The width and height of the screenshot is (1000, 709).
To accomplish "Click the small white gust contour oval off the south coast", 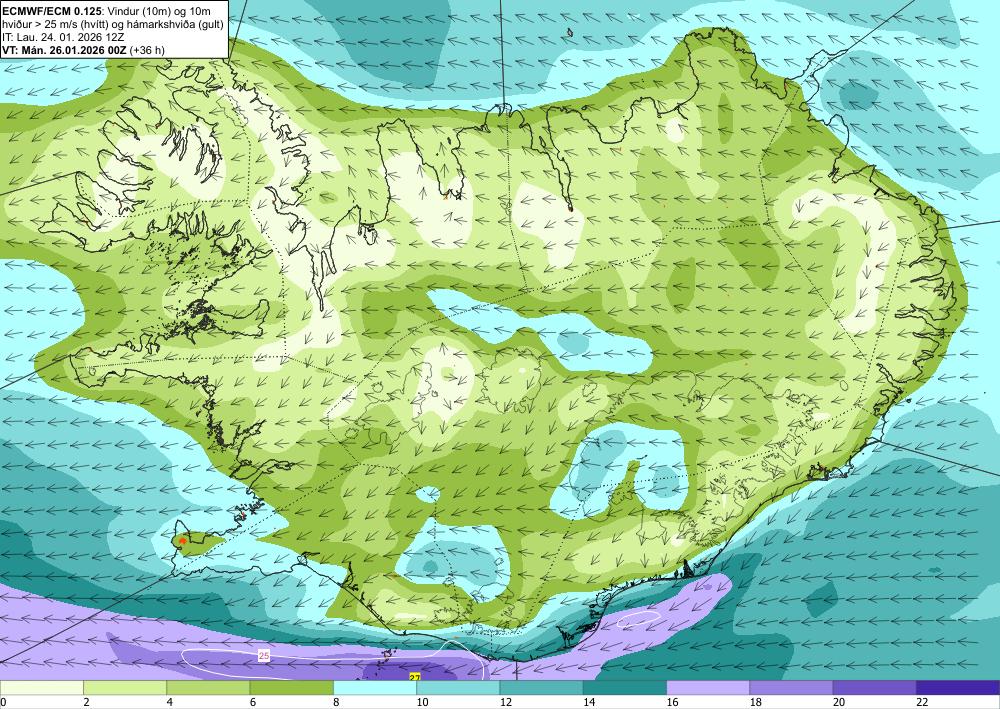I will (639, 617).
